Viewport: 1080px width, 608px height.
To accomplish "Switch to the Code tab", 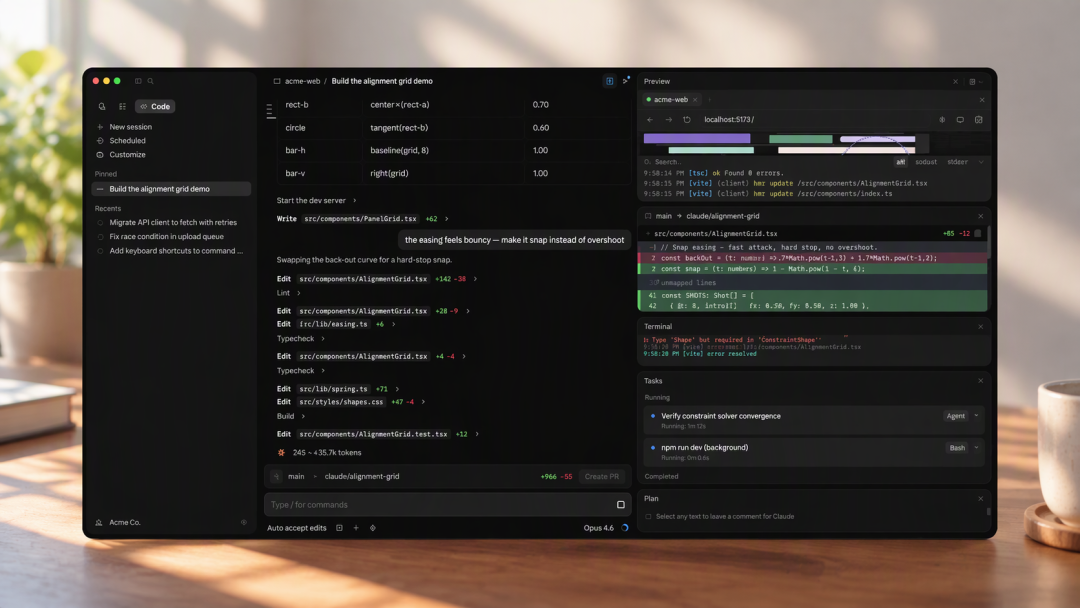I will [x=155, y=107].
